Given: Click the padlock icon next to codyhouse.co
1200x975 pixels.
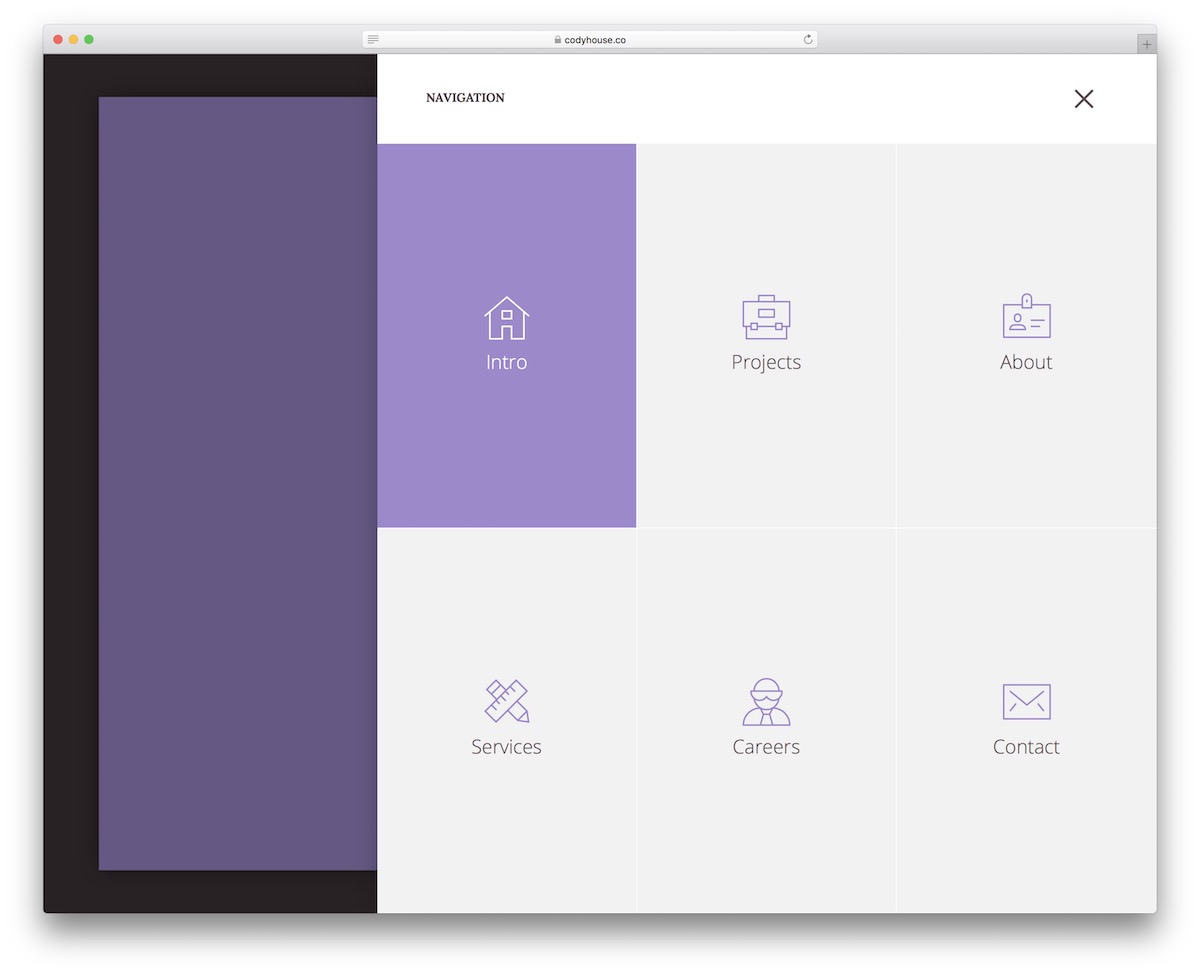Looking at the screenshot, I should tap(558, 39).
